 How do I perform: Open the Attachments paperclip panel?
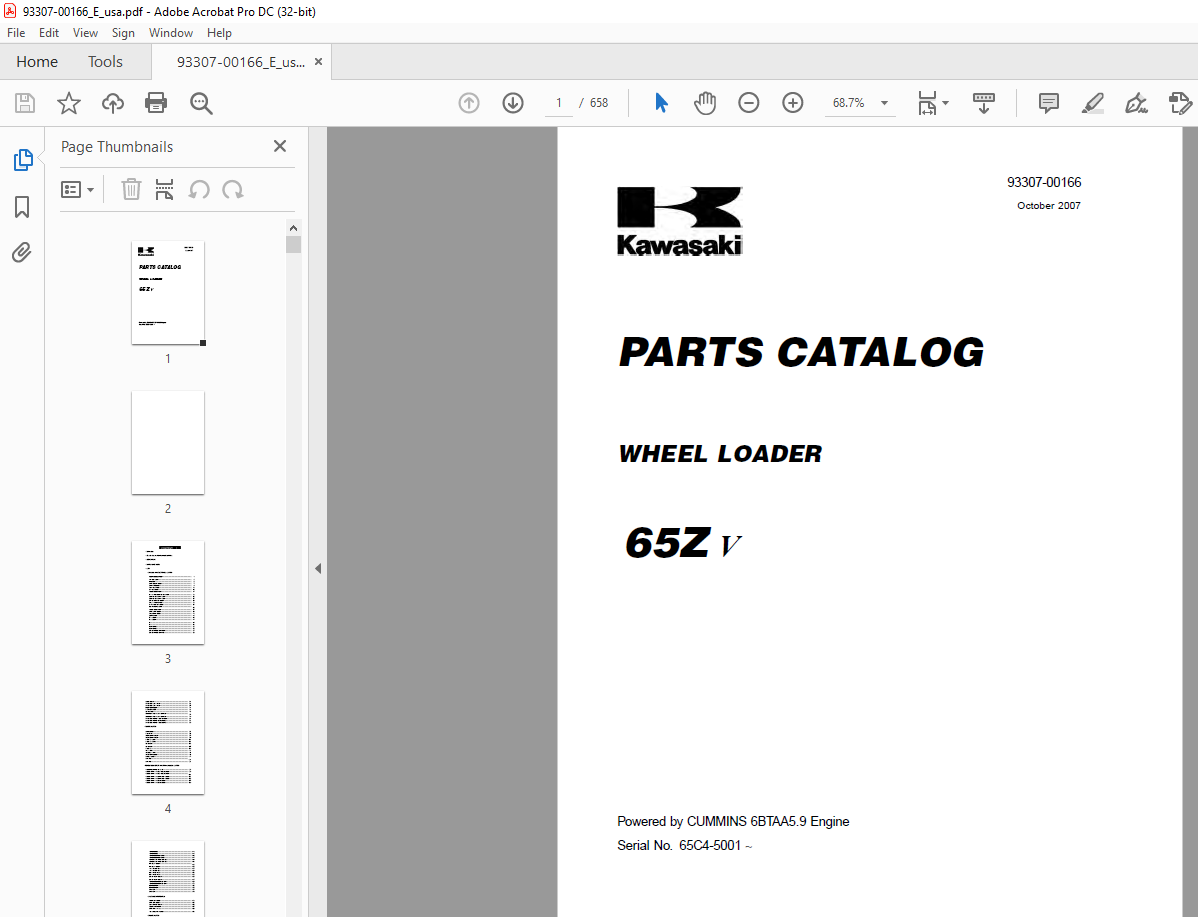tap(21, 252)
